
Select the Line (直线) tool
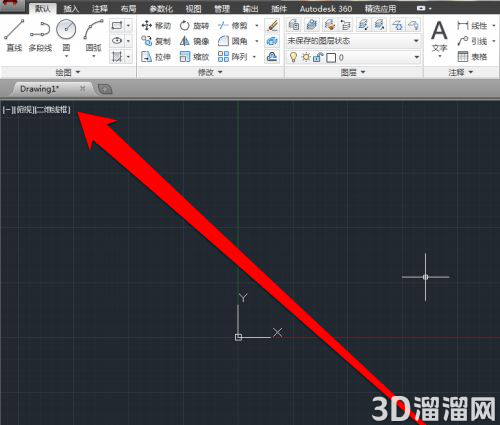tap(14, 35)
